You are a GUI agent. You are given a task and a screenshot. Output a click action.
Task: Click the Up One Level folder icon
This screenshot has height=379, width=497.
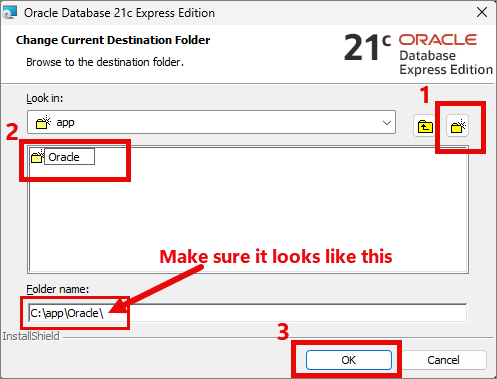[x=425, y=126]
